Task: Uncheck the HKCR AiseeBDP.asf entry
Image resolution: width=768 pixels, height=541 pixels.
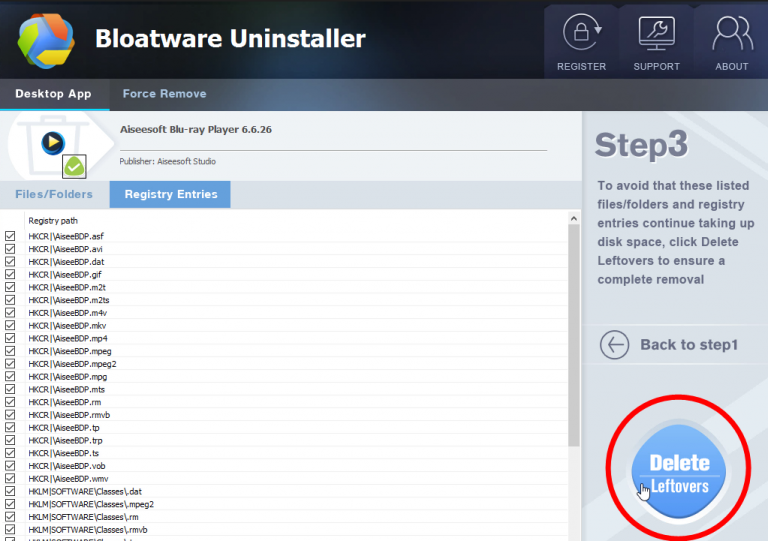Action: (10, 236)
